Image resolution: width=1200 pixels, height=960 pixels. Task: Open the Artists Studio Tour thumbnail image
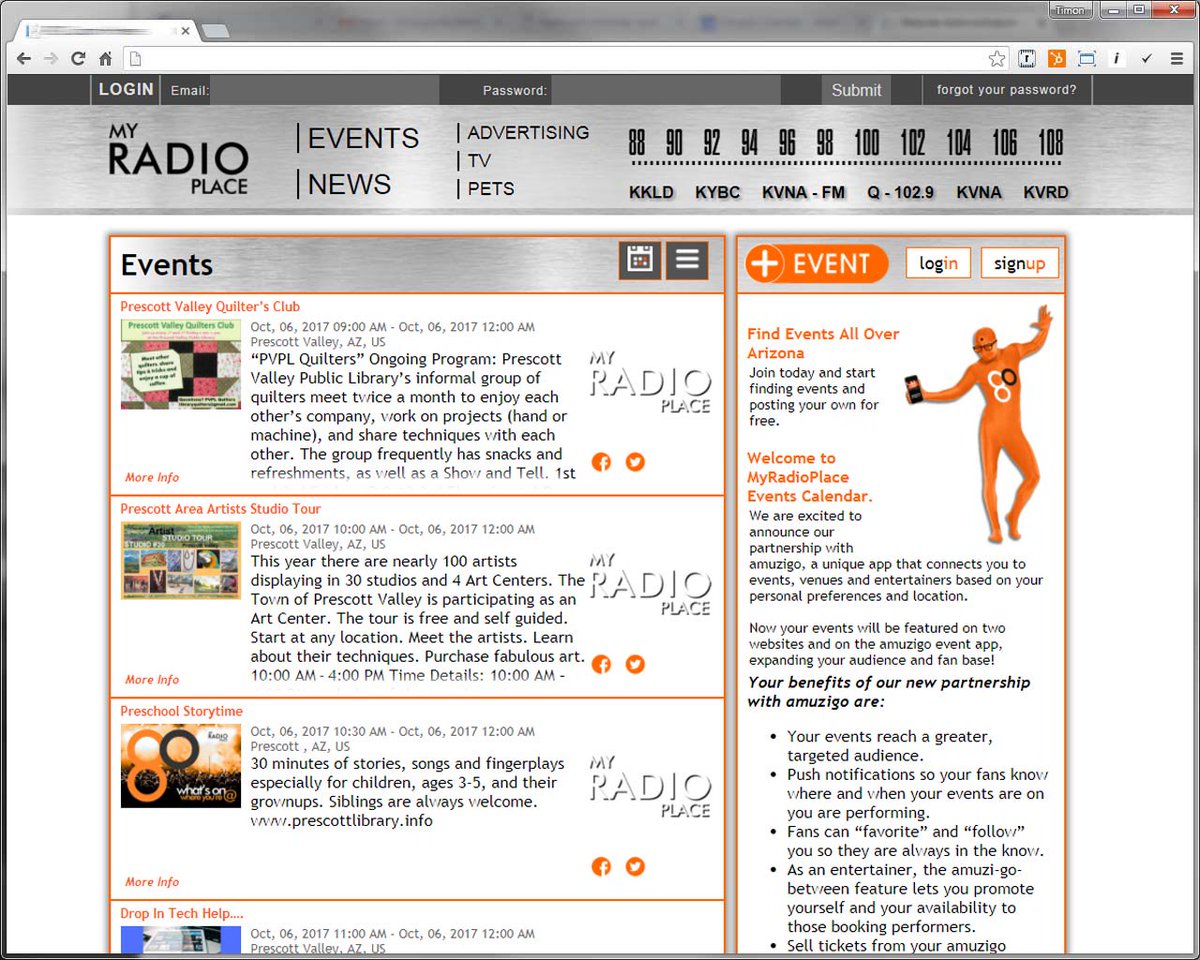pos(181,560)
